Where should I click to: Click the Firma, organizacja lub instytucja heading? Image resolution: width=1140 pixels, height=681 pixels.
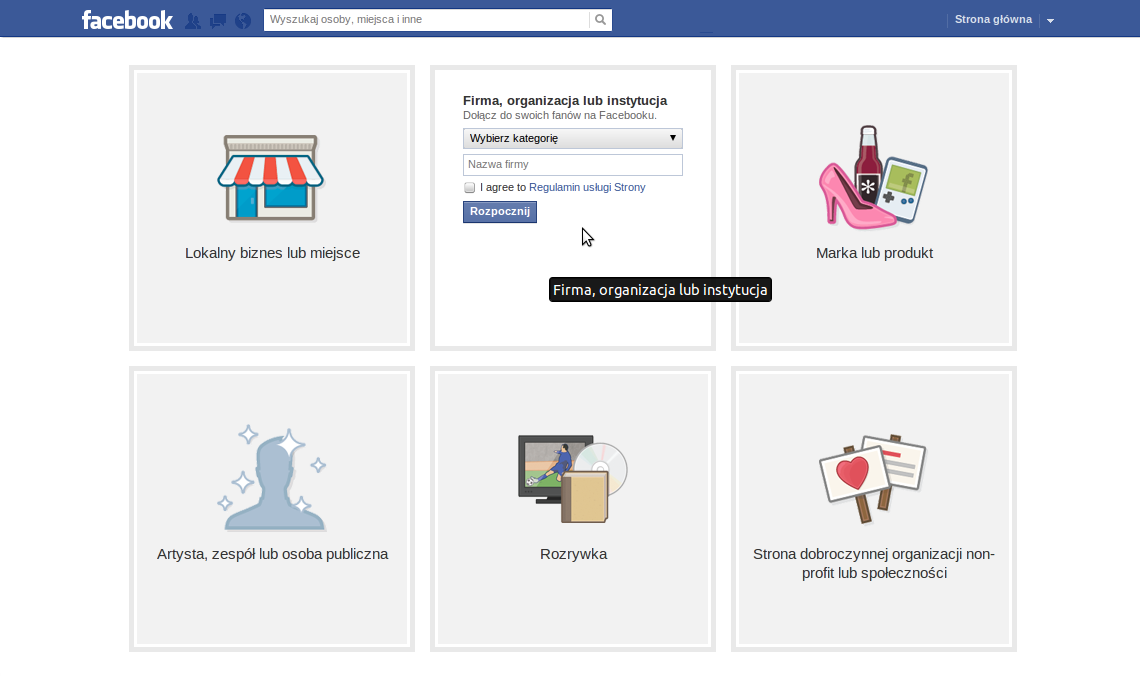565,101
